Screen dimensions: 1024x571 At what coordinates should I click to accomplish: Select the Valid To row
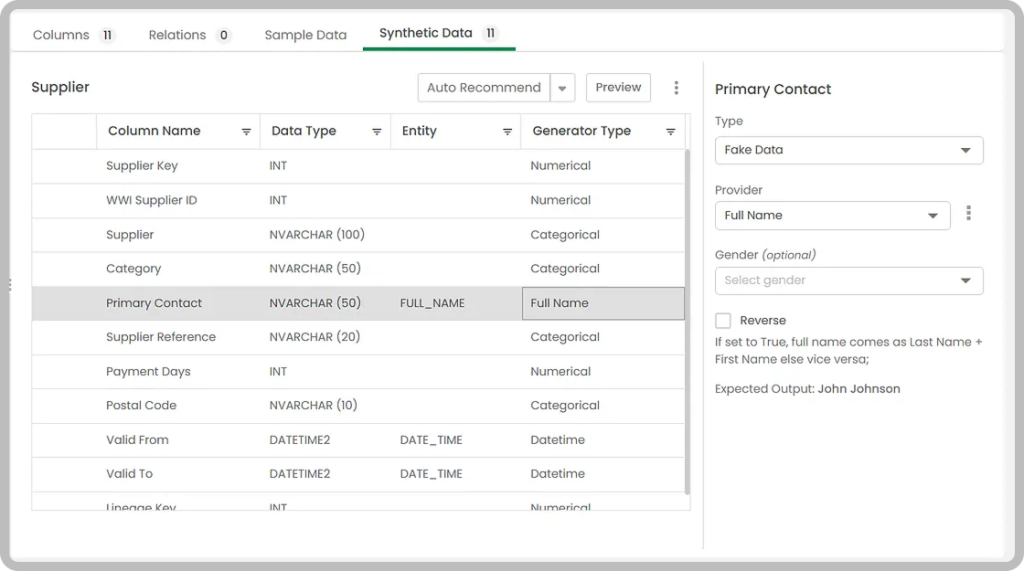(x=358, y=474)
